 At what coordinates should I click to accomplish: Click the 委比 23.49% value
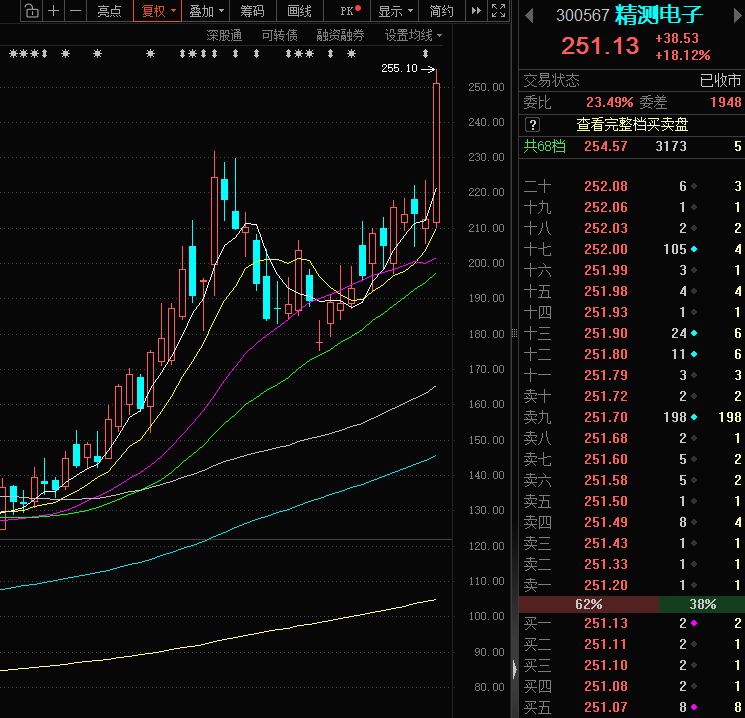(610, 102)
